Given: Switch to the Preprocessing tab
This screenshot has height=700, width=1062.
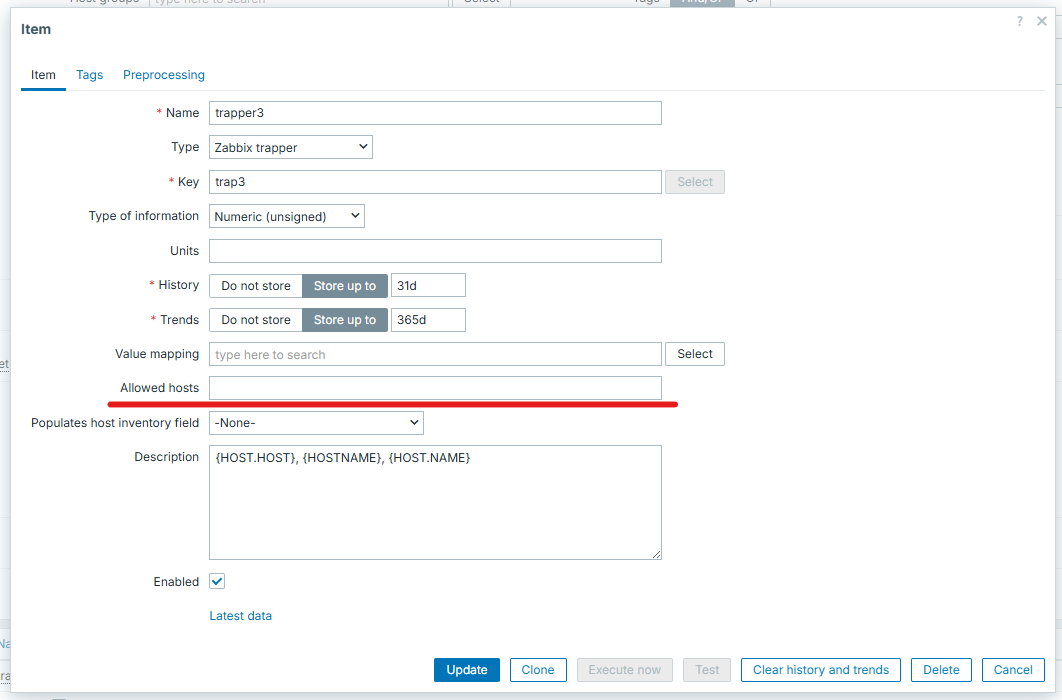Looking at the screenshot, I should tap(164, 75).
